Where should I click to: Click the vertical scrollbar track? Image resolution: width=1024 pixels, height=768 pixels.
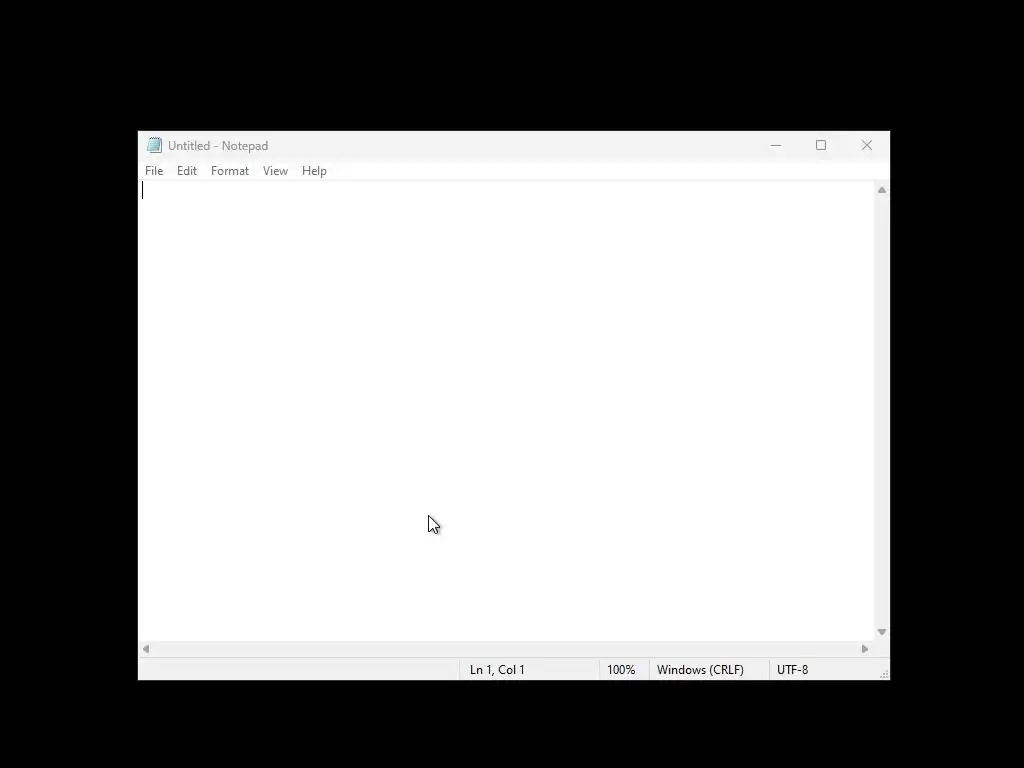(x=882, y=411)
